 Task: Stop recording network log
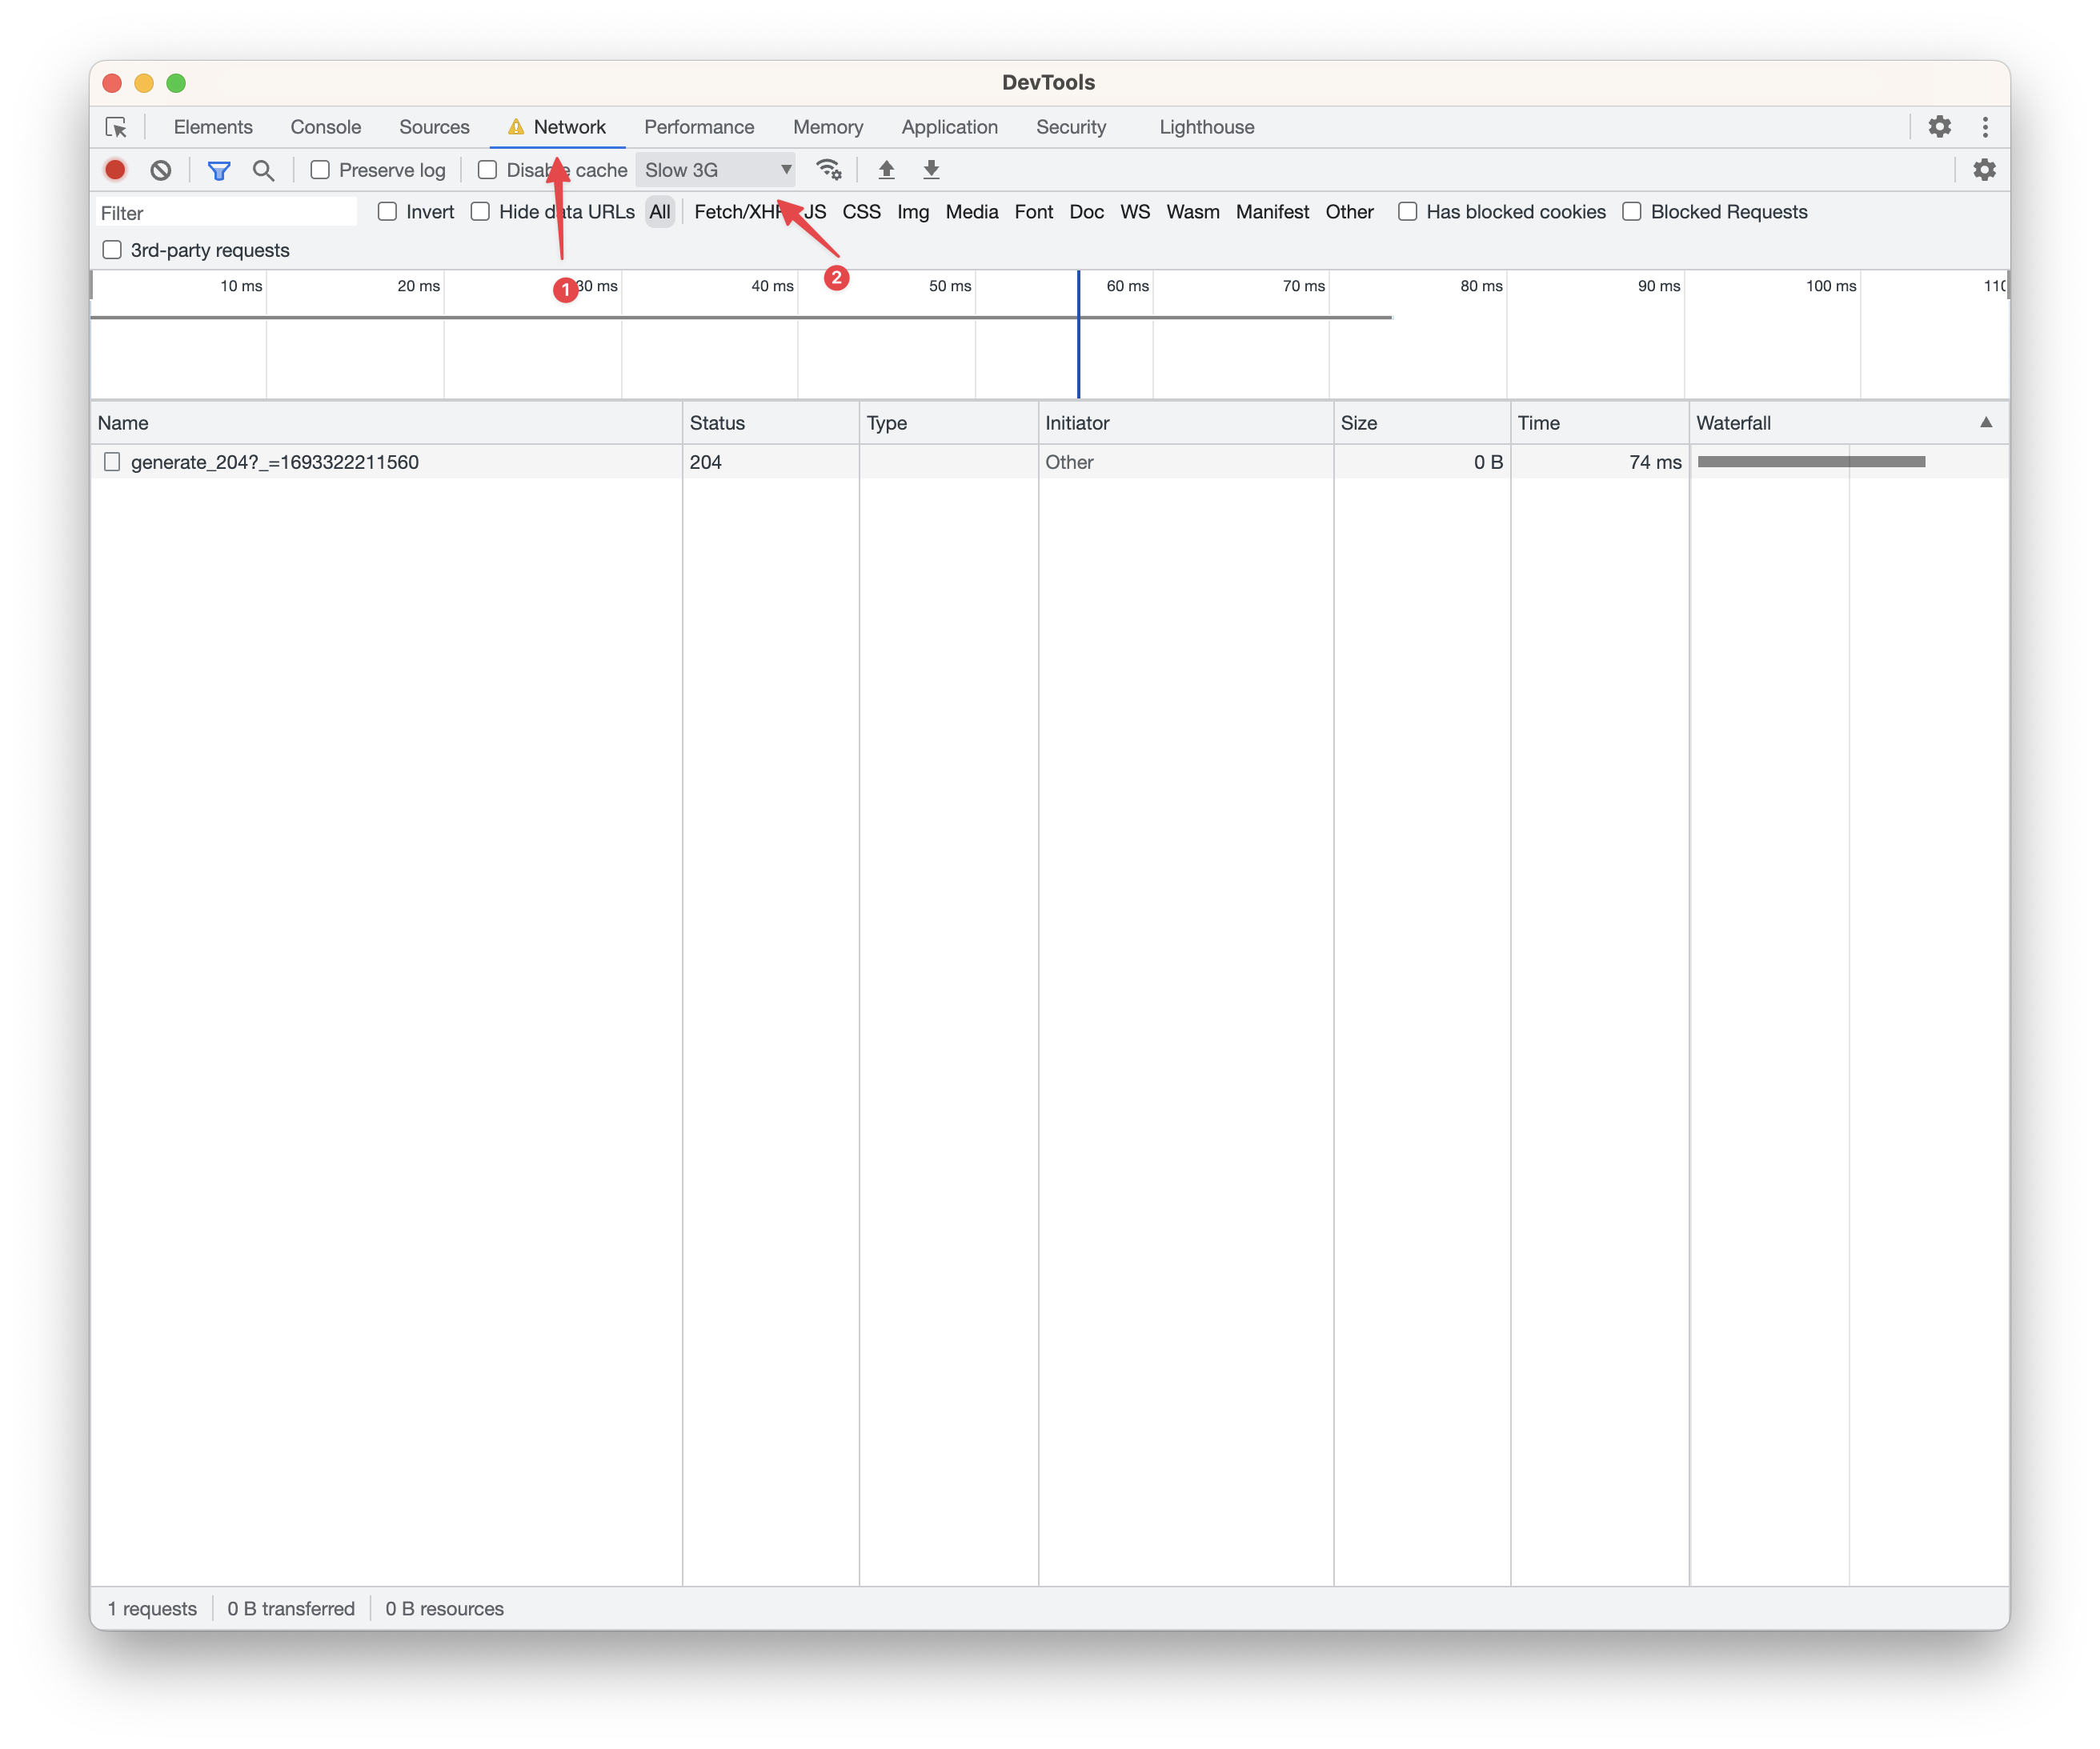point(115,170)
